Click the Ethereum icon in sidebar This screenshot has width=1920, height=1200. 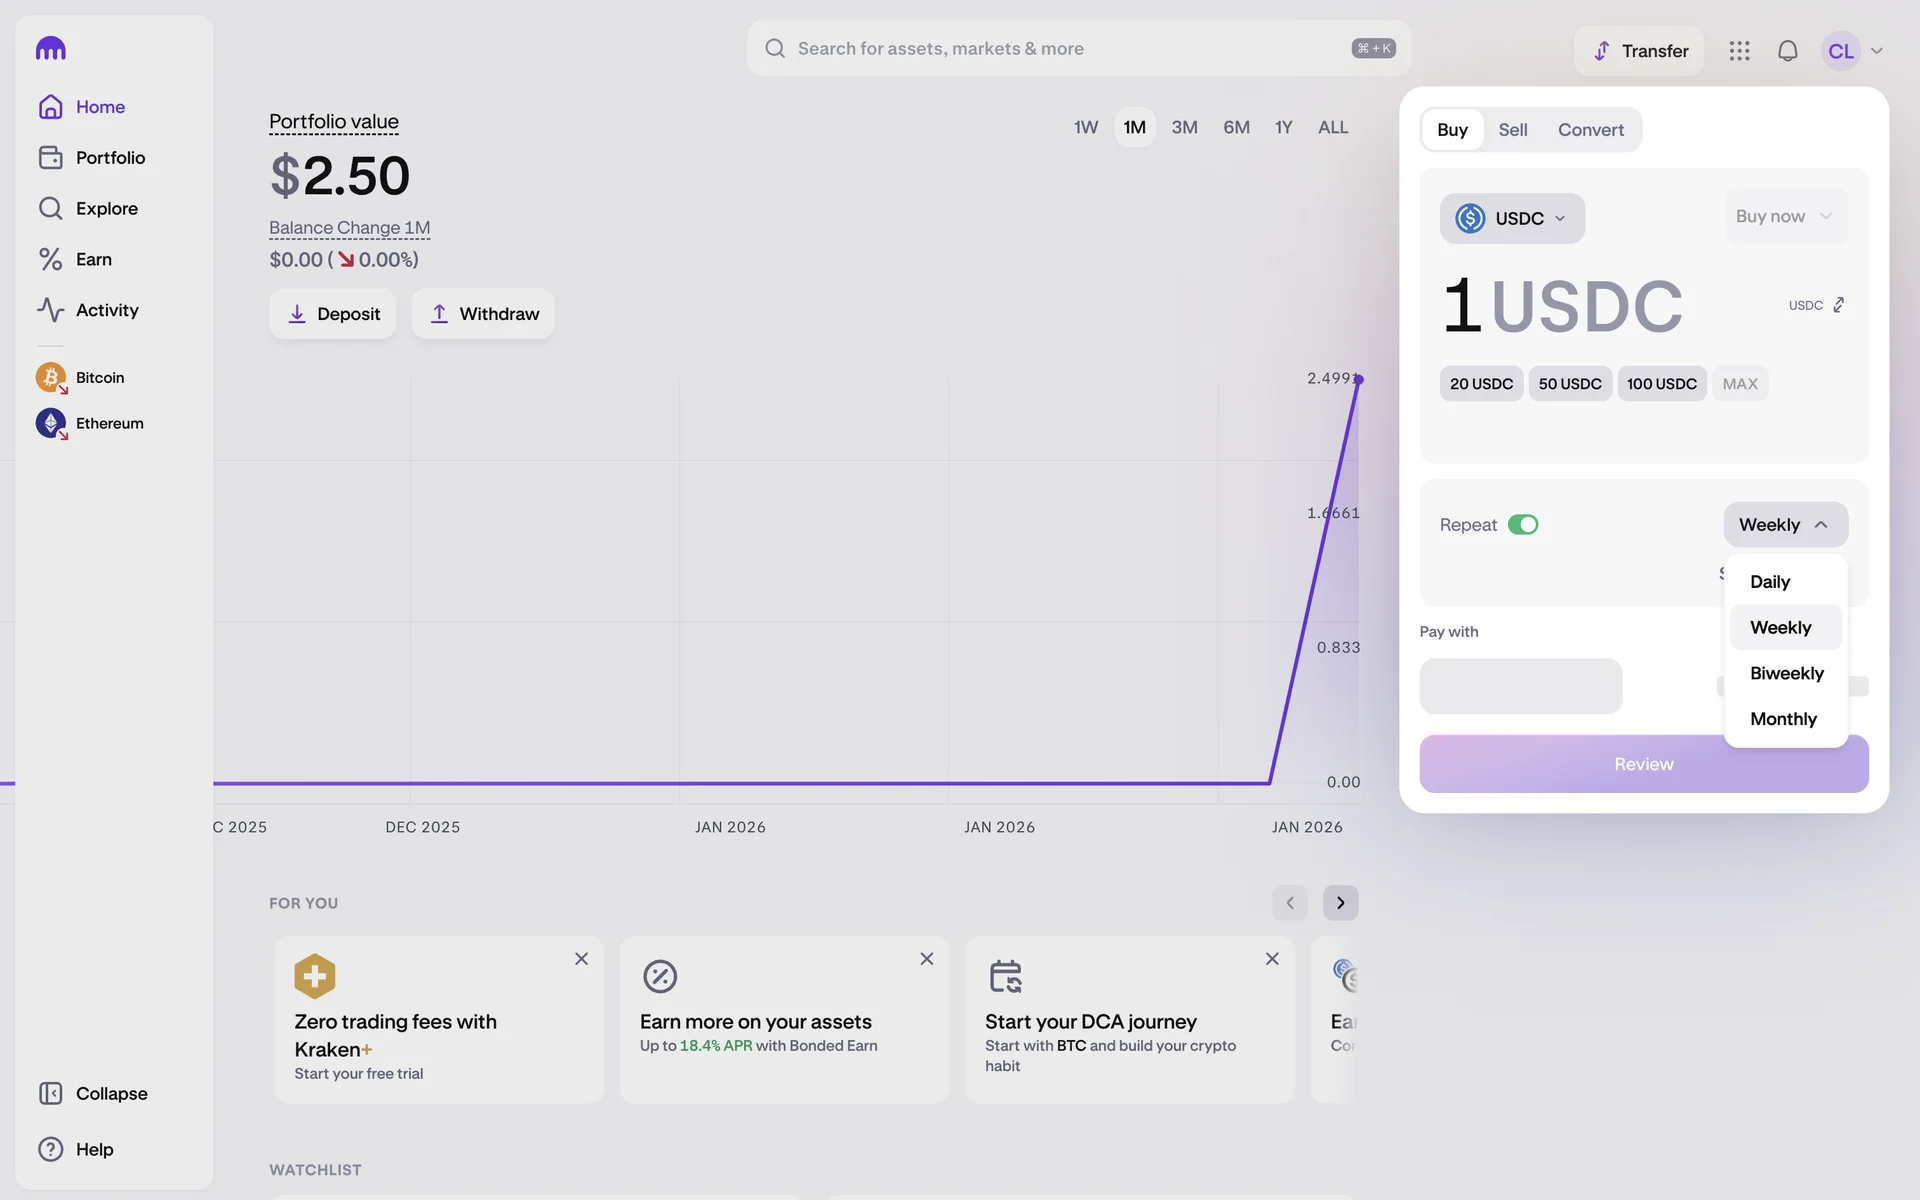coord(50,423)
